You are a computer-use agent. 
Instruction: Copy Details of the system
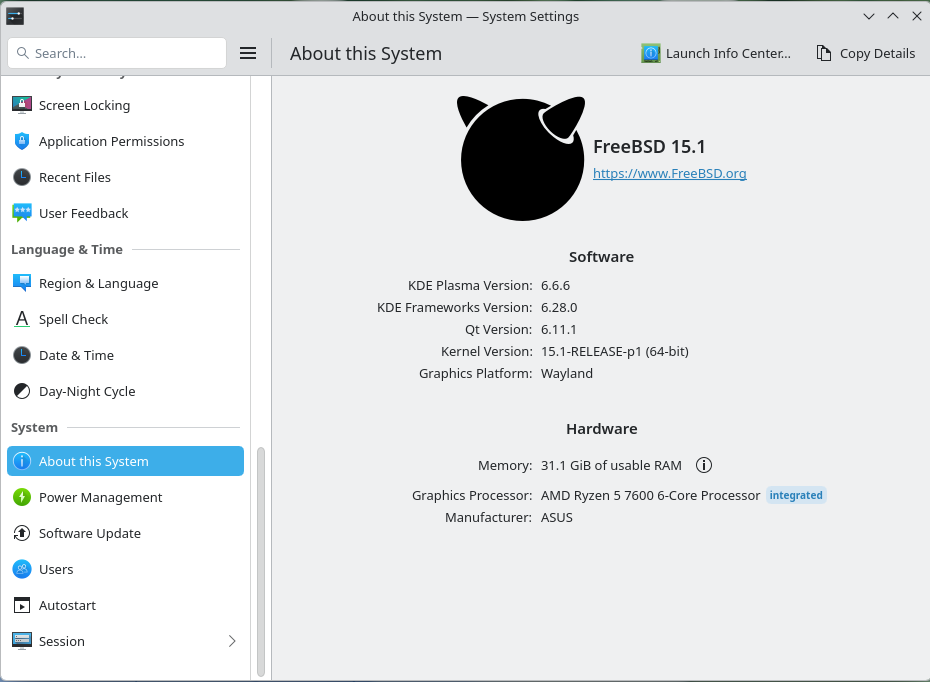click(x=866, y=53)
